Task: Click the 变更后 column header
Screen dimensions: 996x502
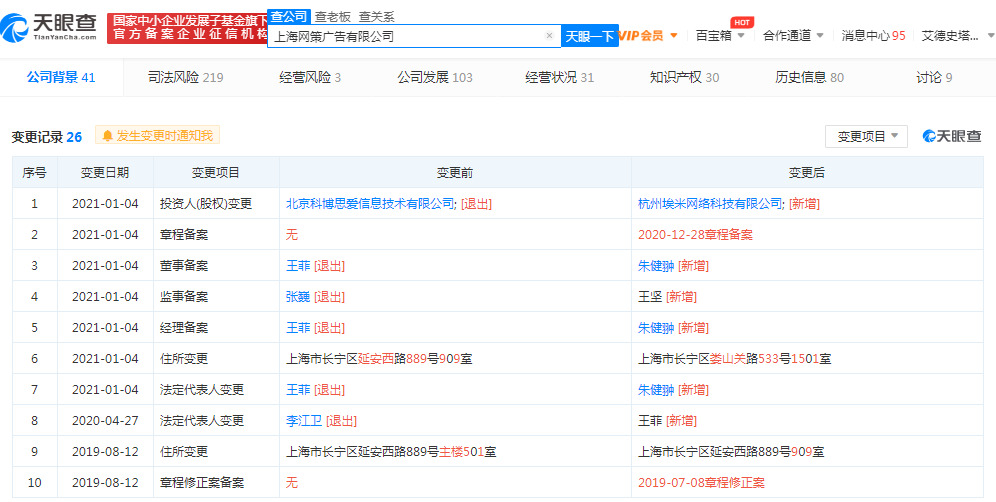Action: 807,173
